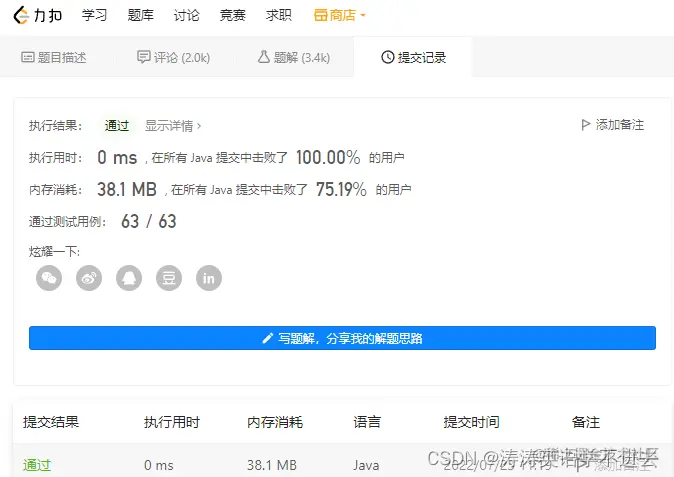Viewport: 674px width, 477px height.
Task: Share result via LinkedIn icon
Action: 209,278
